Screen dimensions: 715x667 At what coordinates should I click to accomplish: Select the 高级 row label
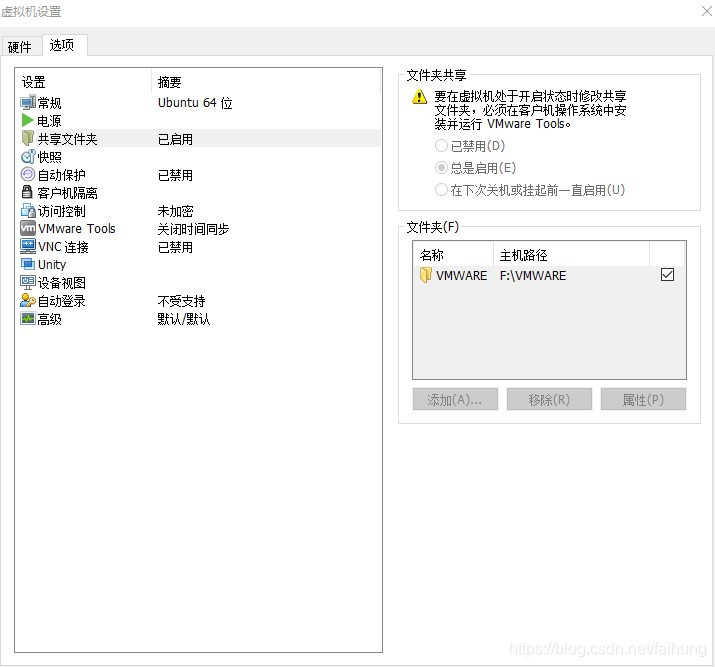[49, 319]
